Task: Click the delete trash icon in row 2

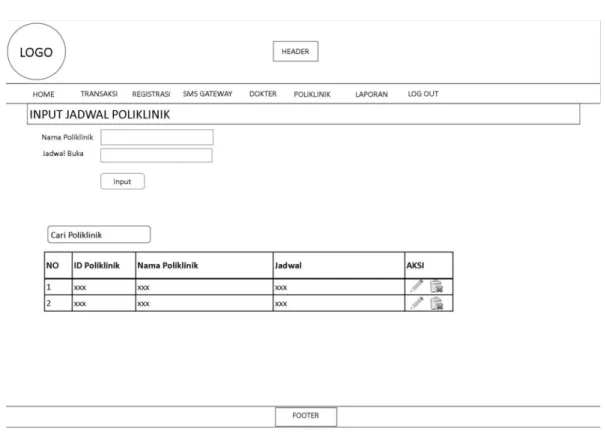Action: click(x=437, y=303)
